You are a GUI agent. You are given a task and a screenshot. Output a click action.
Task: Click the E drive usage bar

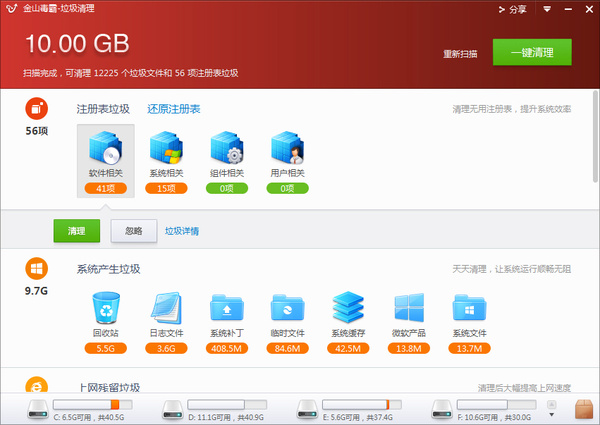[x=362, y=404]
